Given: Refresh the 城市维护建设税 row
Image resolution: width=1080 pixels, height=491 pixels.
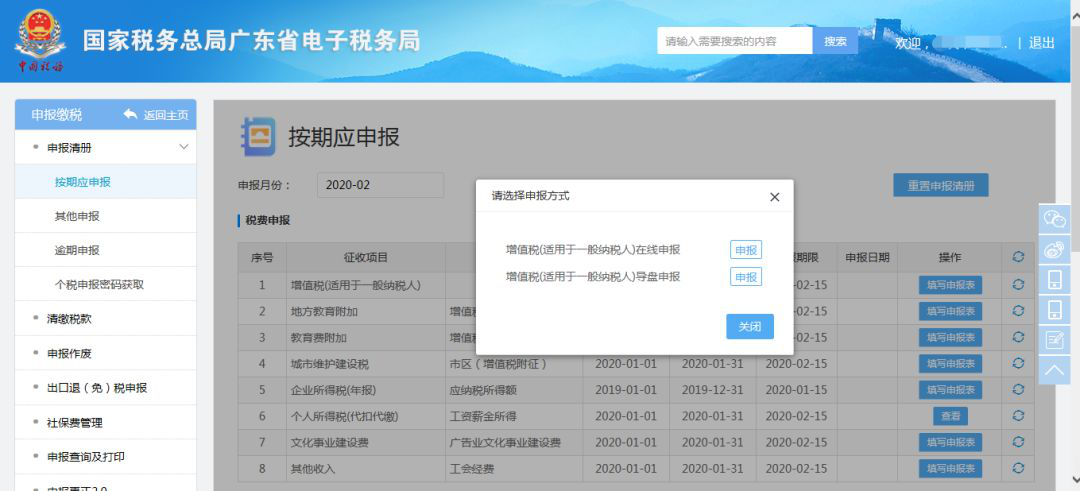Looking at the screenshot, I should (1018, 363).
